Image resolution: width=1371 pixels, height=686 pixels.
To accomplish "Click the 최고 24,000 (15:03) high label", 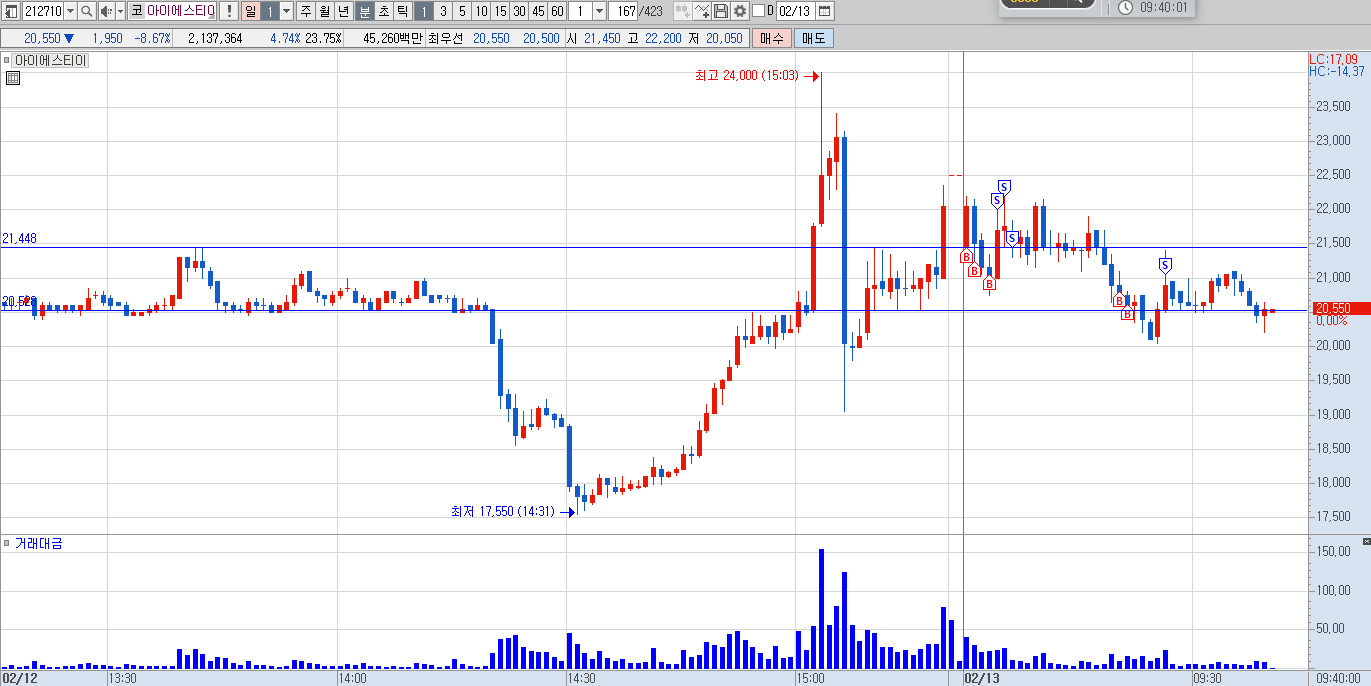I will 747,75.
